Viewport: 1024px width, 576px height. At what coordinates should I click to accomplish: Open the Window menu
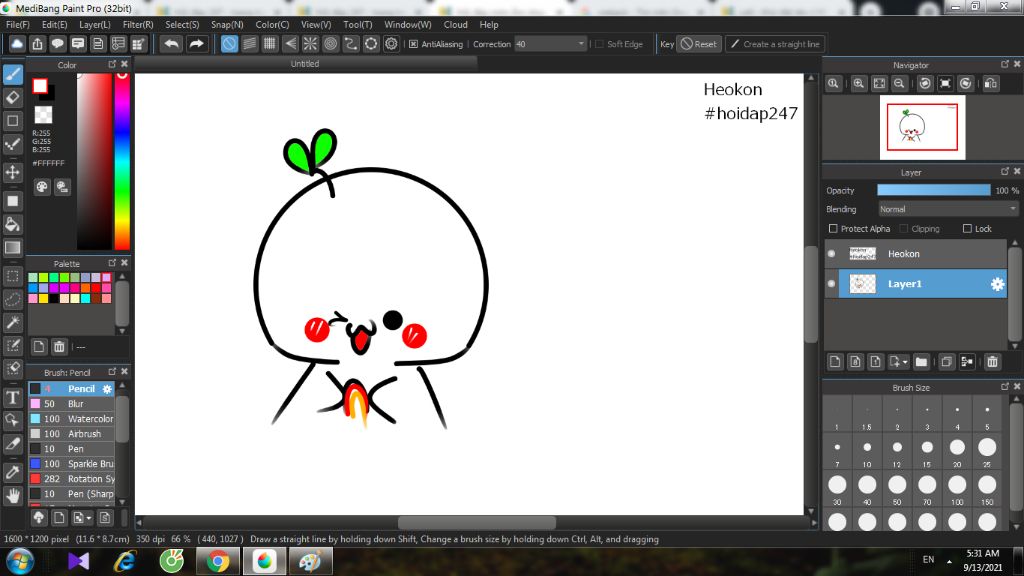click(408, 25)
